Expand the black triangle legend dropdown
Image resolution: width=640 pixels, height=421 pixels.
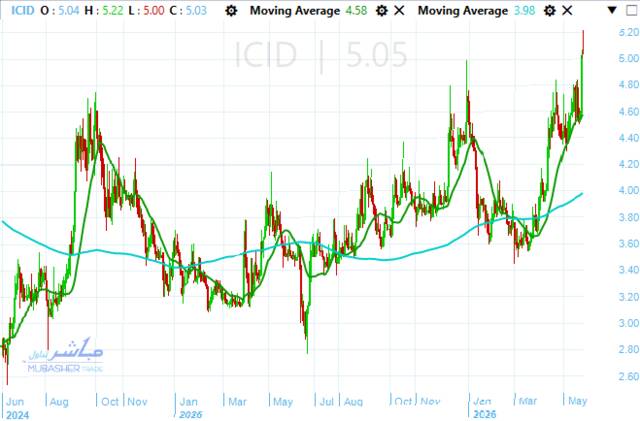click(x=612, y=10)
